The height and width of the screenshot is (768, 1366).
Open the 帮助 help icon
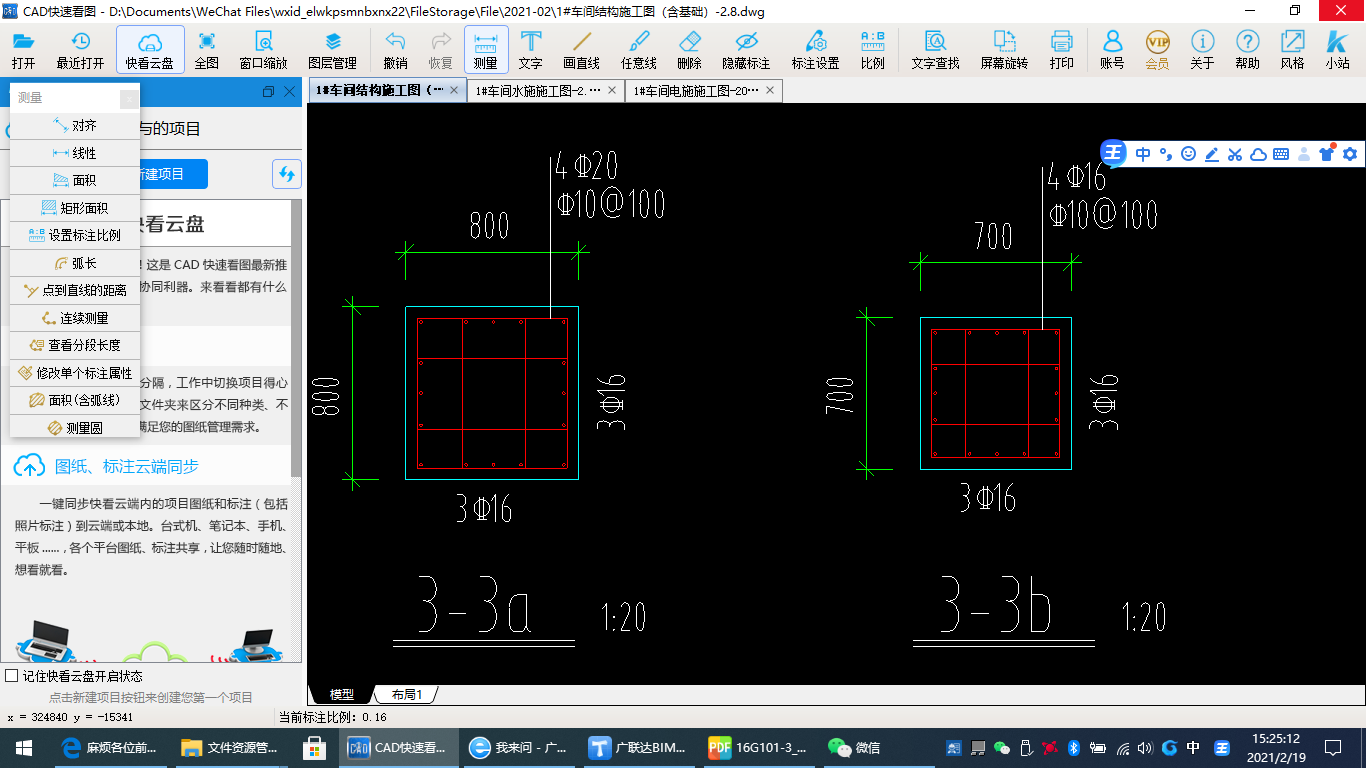point(1247,50)
